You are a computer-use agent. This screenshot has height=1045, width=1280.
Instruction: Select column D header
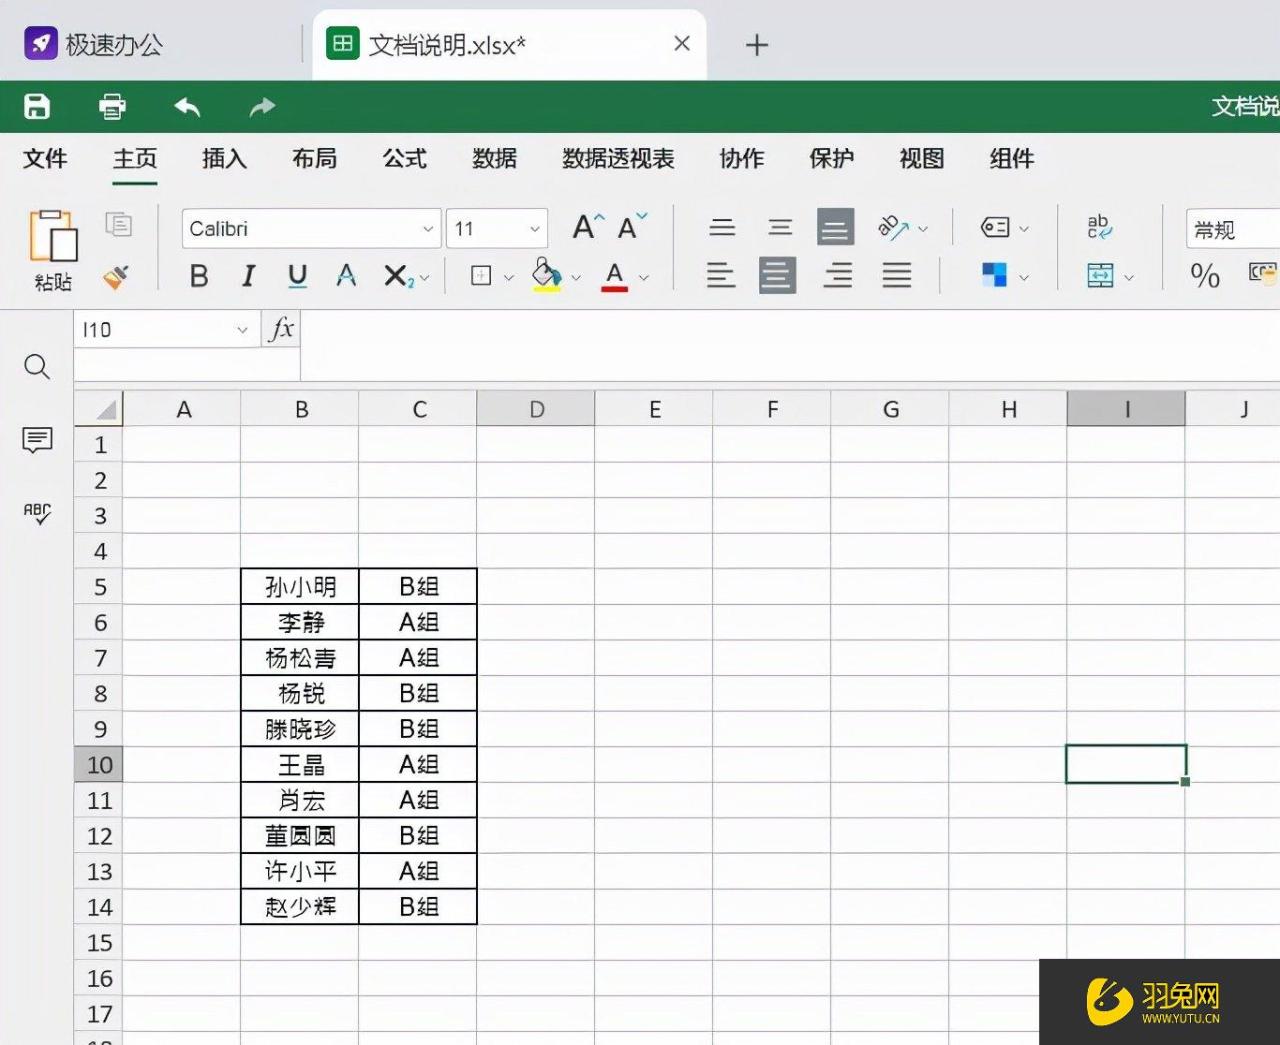tap(536, 409)
